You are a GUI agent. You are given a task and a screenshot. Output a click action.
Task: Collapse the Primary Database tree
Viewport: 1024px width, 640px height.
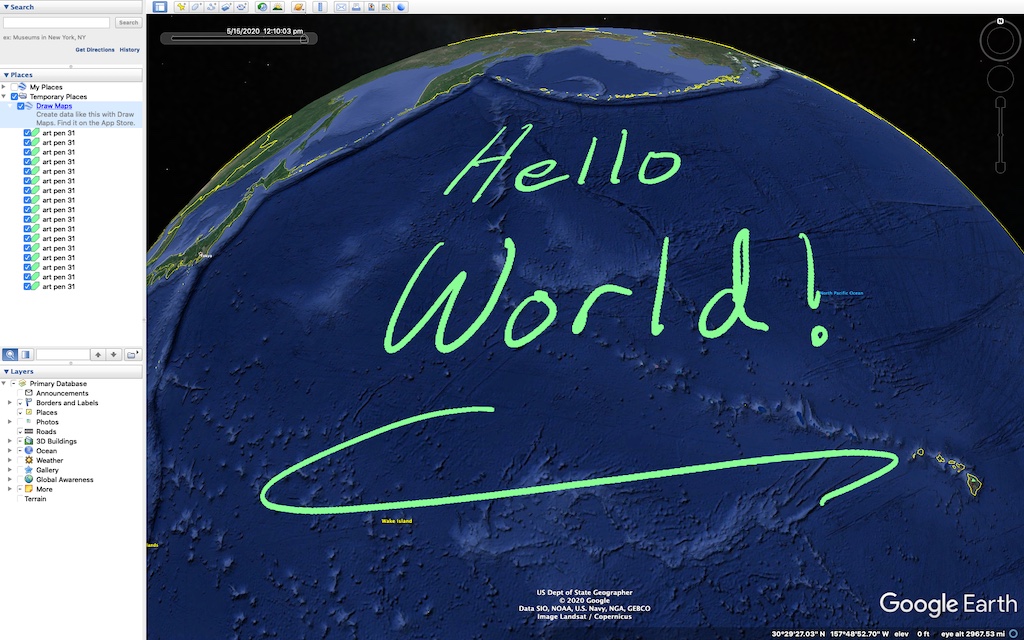click(4, 384)
